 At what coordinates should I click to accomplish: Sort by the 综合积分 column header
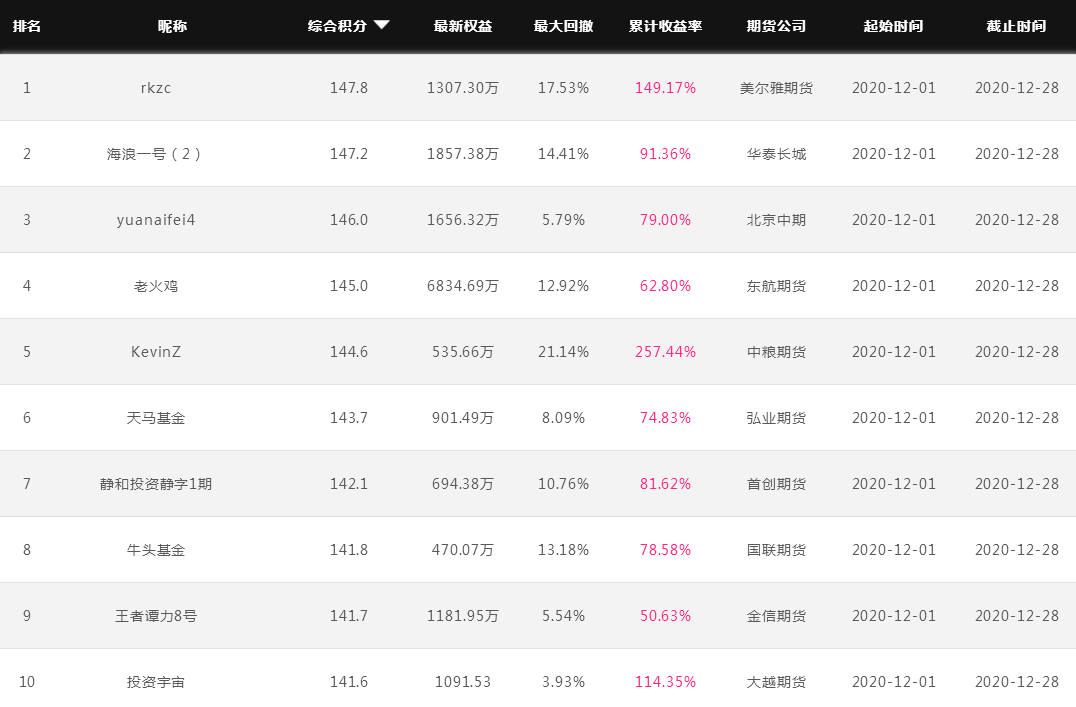click(x=337, y=26)
